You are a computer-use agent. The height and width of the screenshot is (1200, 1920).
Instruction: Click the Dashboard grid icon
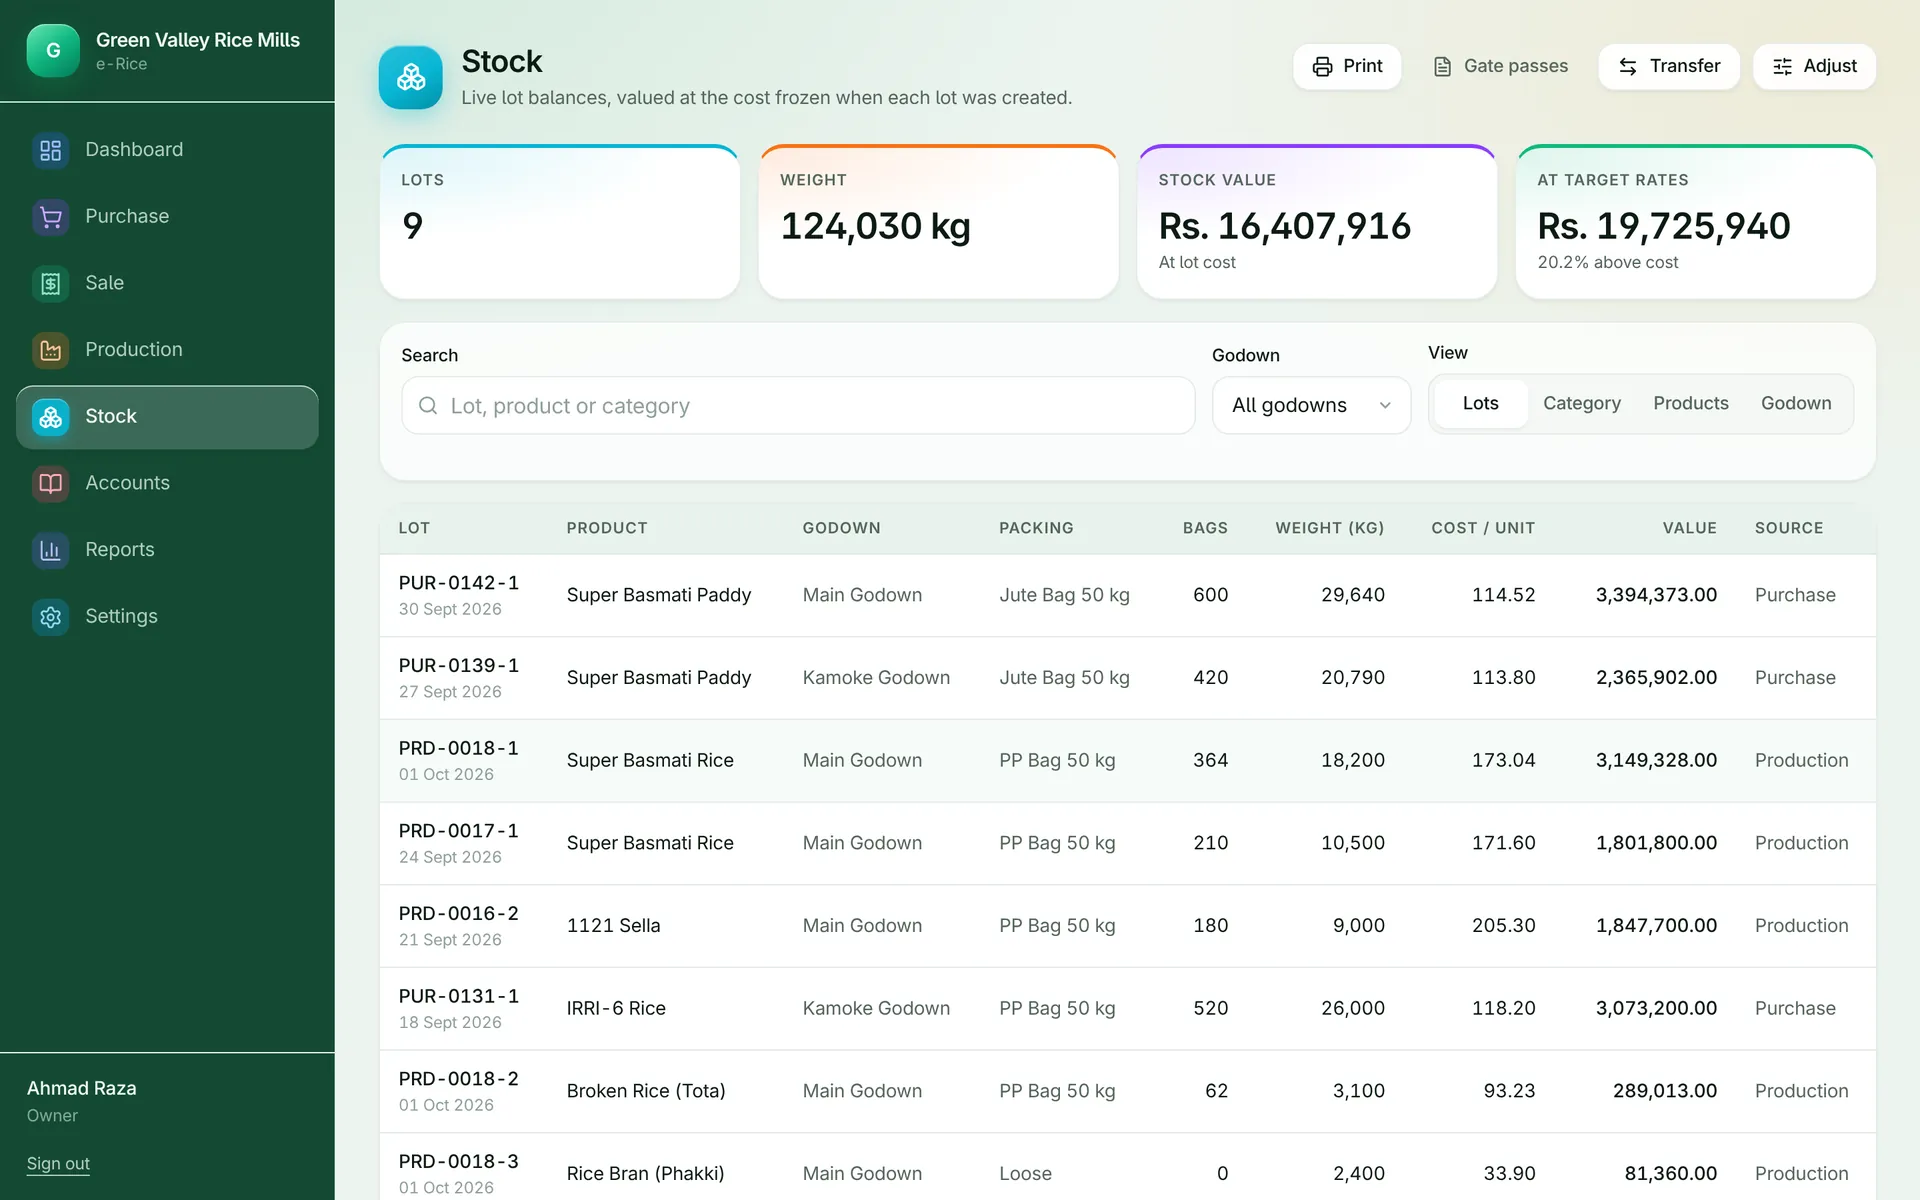(x=51, y=150)
